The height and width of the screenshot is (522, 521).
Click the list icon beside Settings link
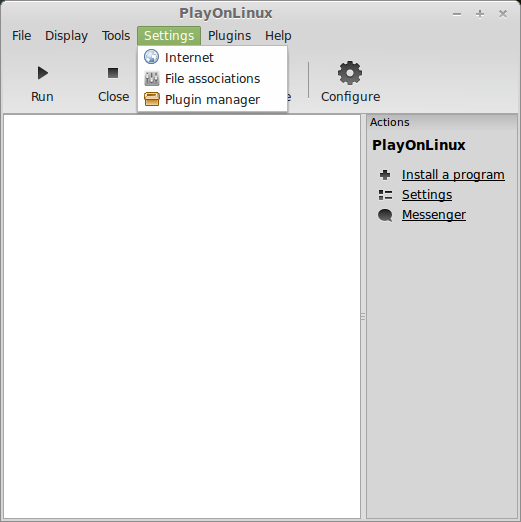(385, 195)
